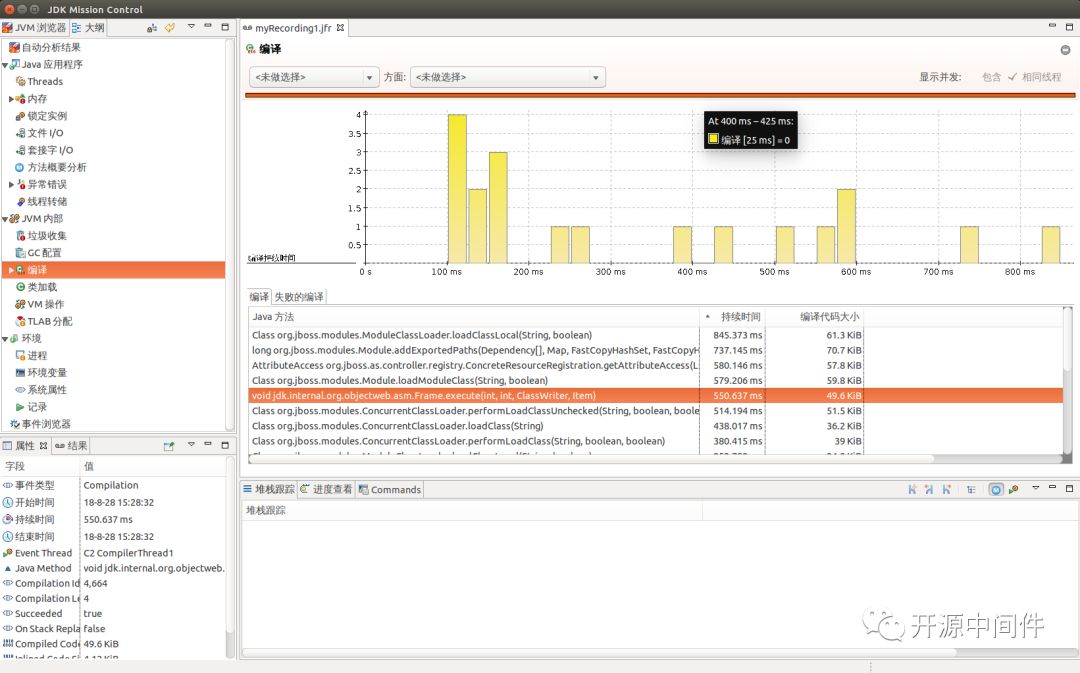Image resolution: width=1080 pixels, height=673 pixels.
Task: Click the VM 操作 icon
Action: click(21, 304)
